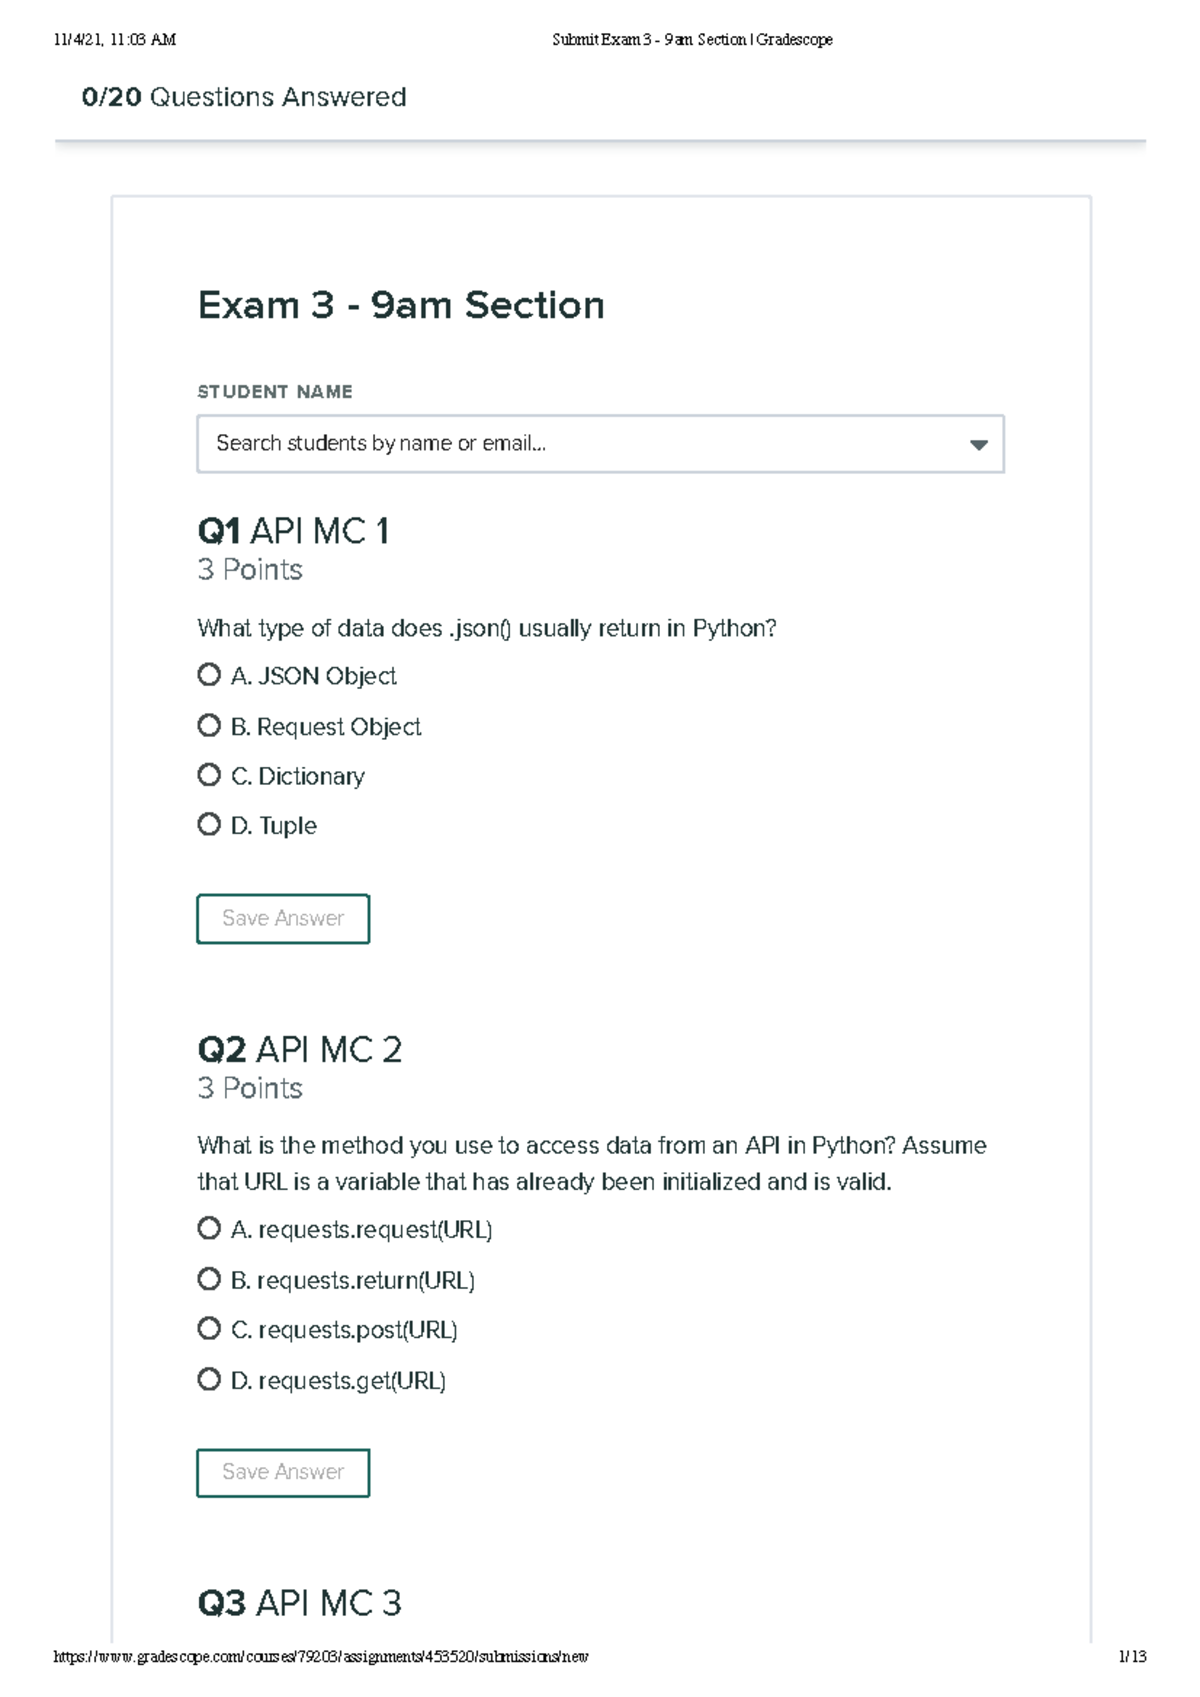Click the Q1 API MC 1 heading
Viewport: 1200px width, 1697px height.
(295, 532)
